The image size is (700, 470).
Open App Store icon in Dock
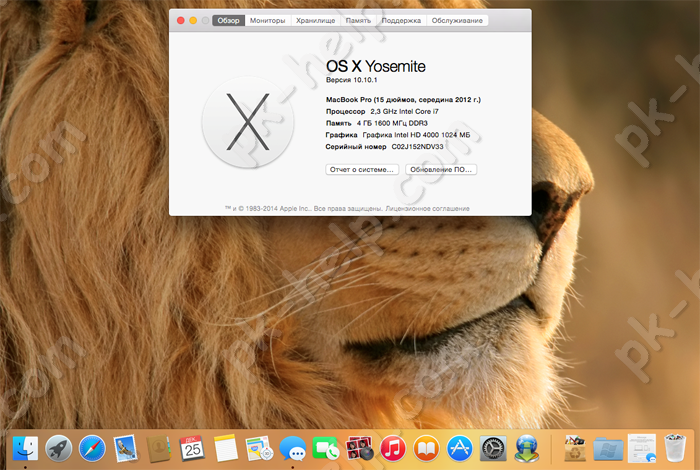[460, 448]
